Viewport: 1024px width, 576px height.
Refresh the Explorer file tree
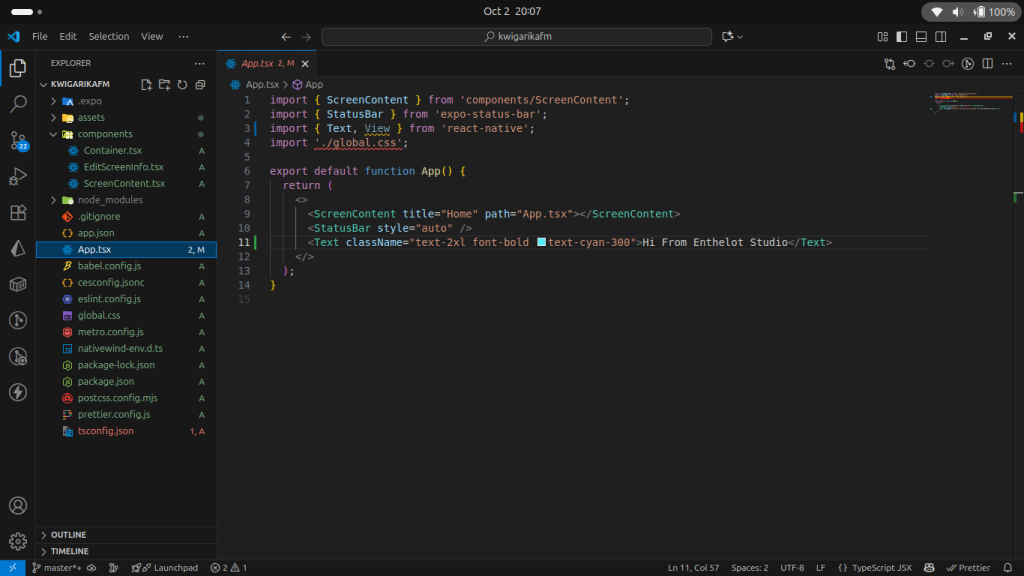pos(183,85)
